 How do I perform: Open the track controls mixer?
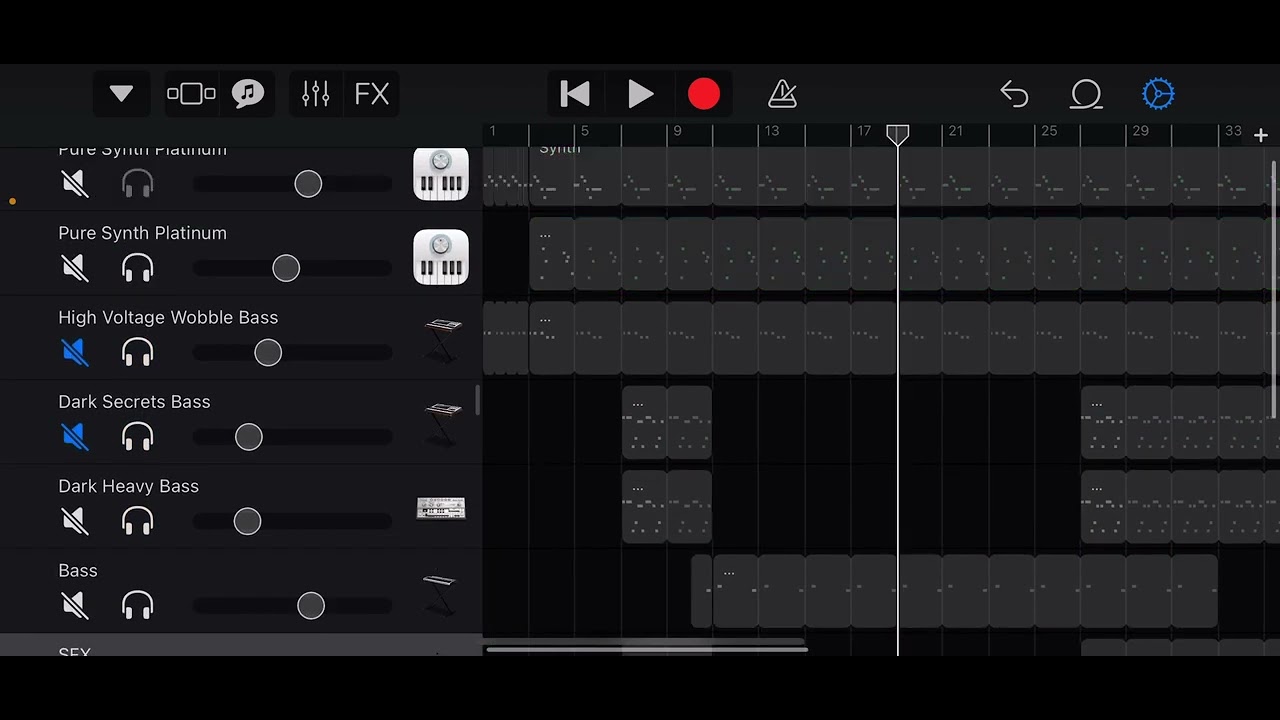(316, 94)
